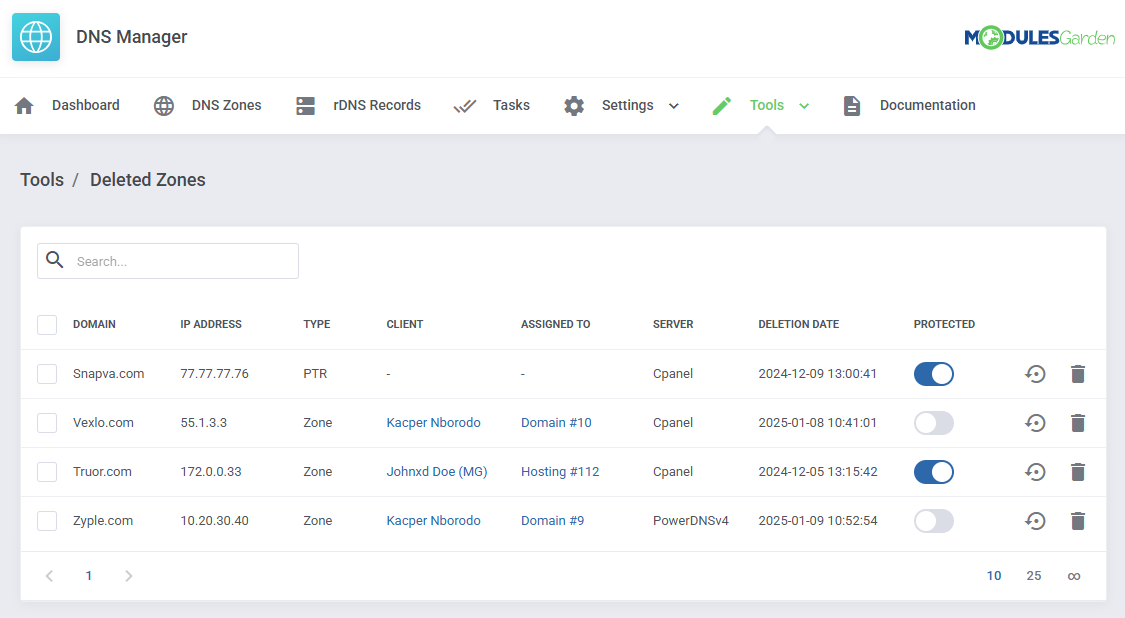Restore the Snapva.com zone

(1035, 374)
